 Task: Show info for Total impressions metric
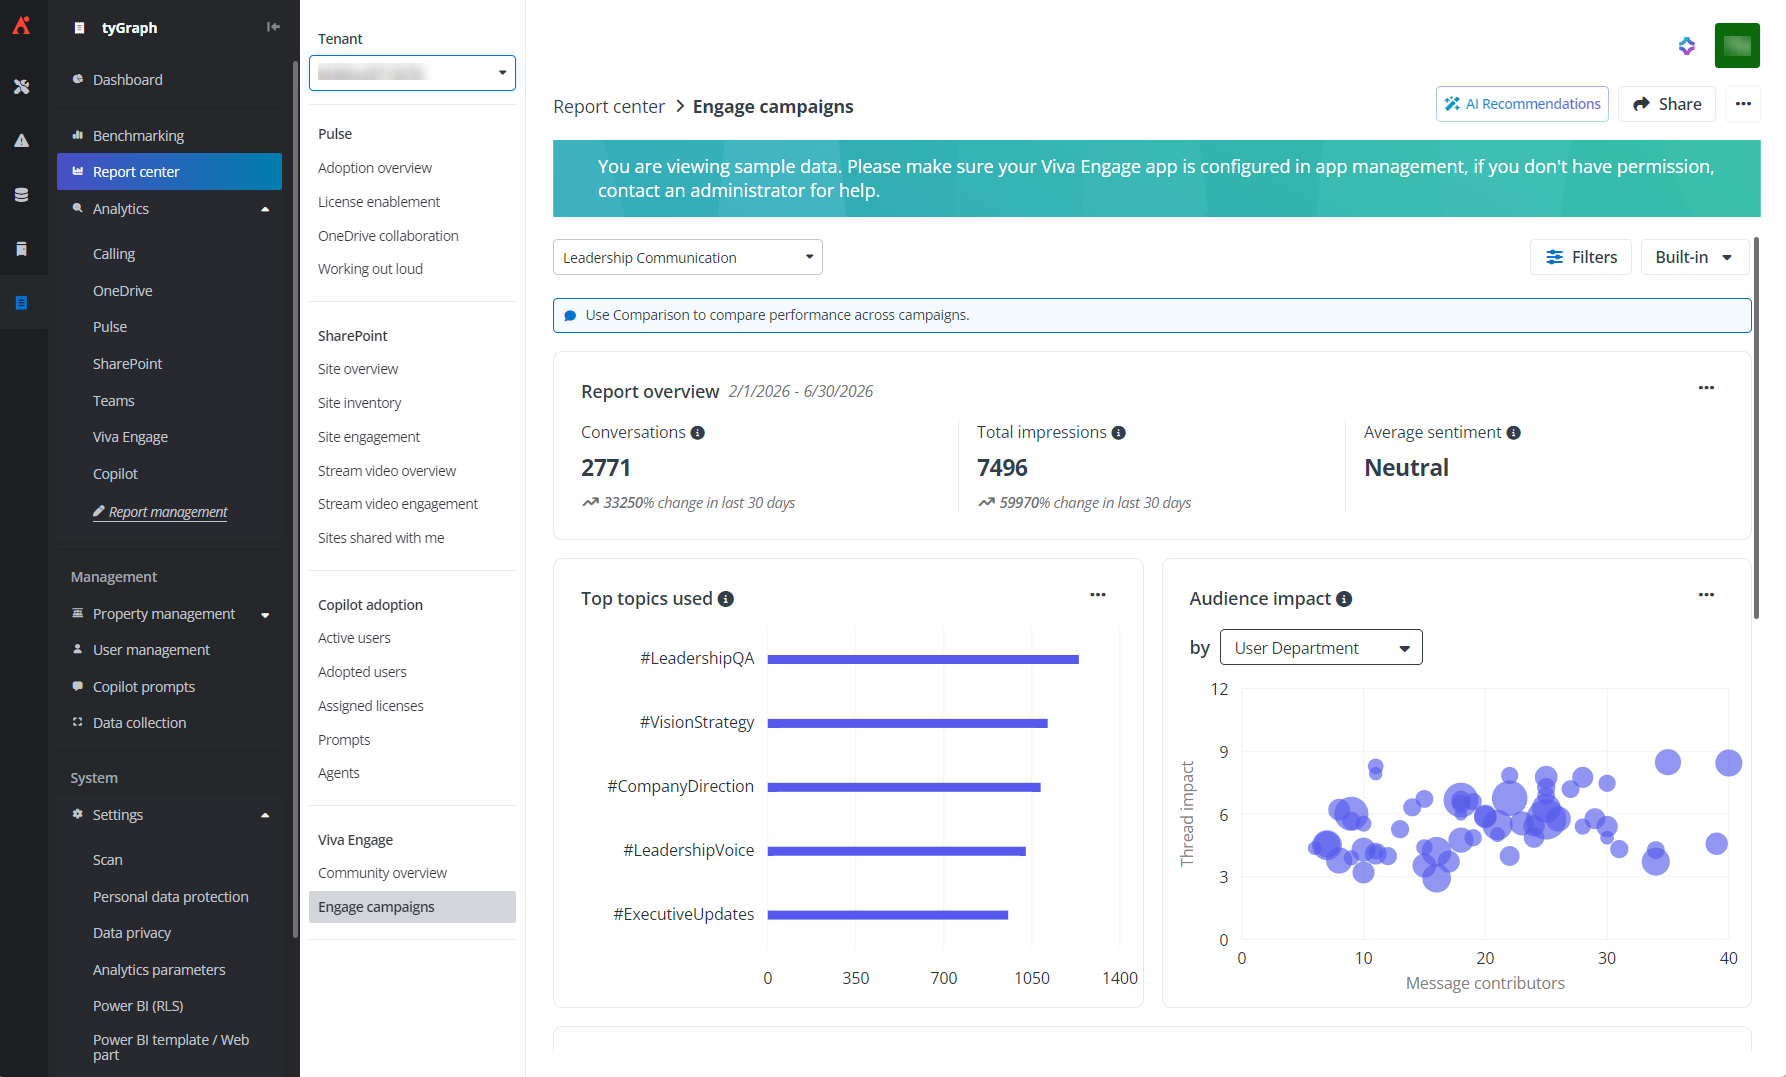click(x=1119, y=433)
